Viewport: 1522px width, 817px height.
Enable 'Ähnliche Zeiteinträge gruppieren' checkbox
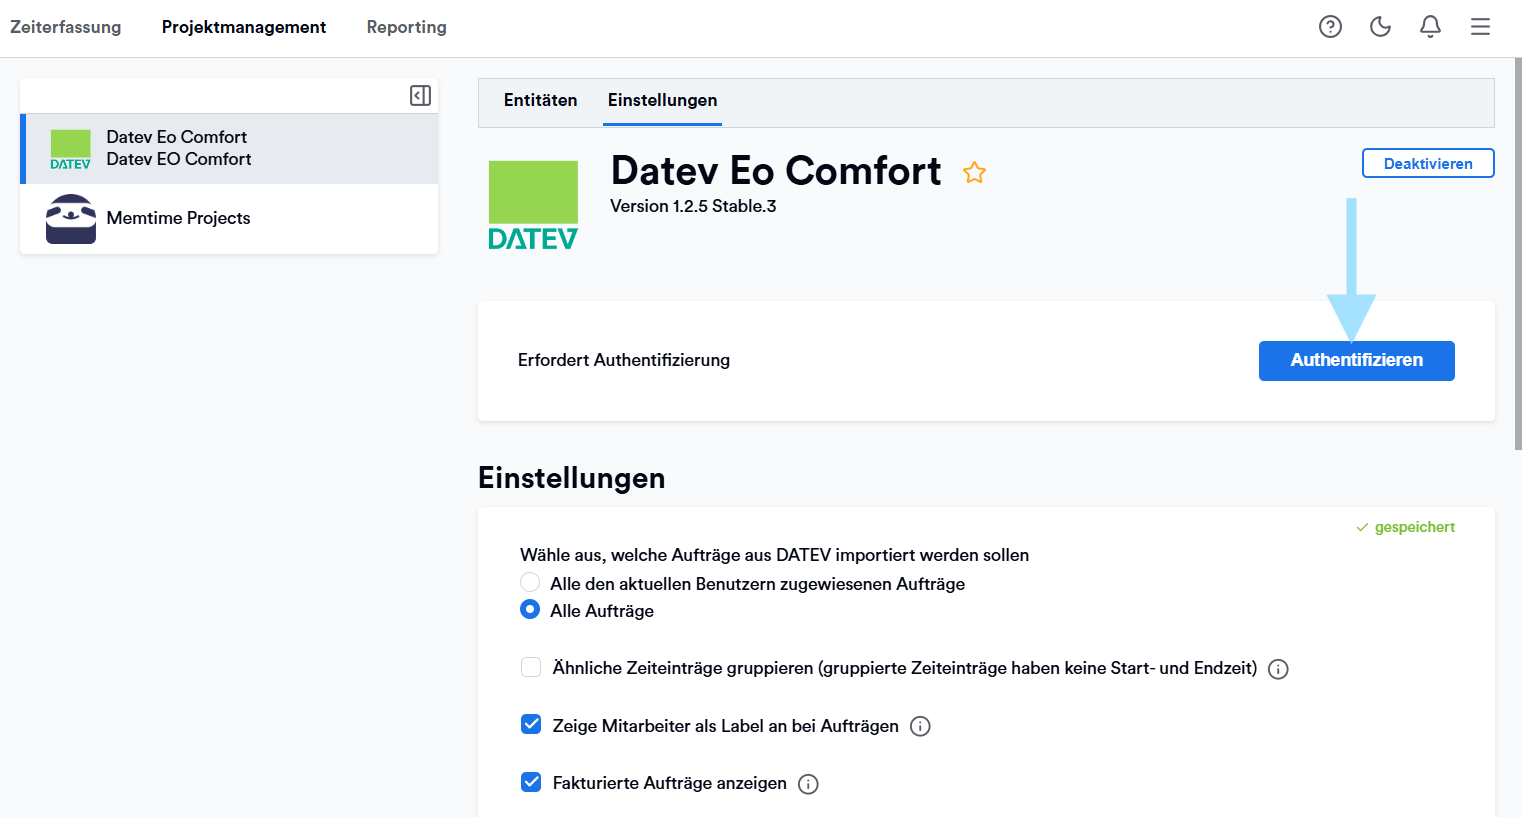[531, 668]
